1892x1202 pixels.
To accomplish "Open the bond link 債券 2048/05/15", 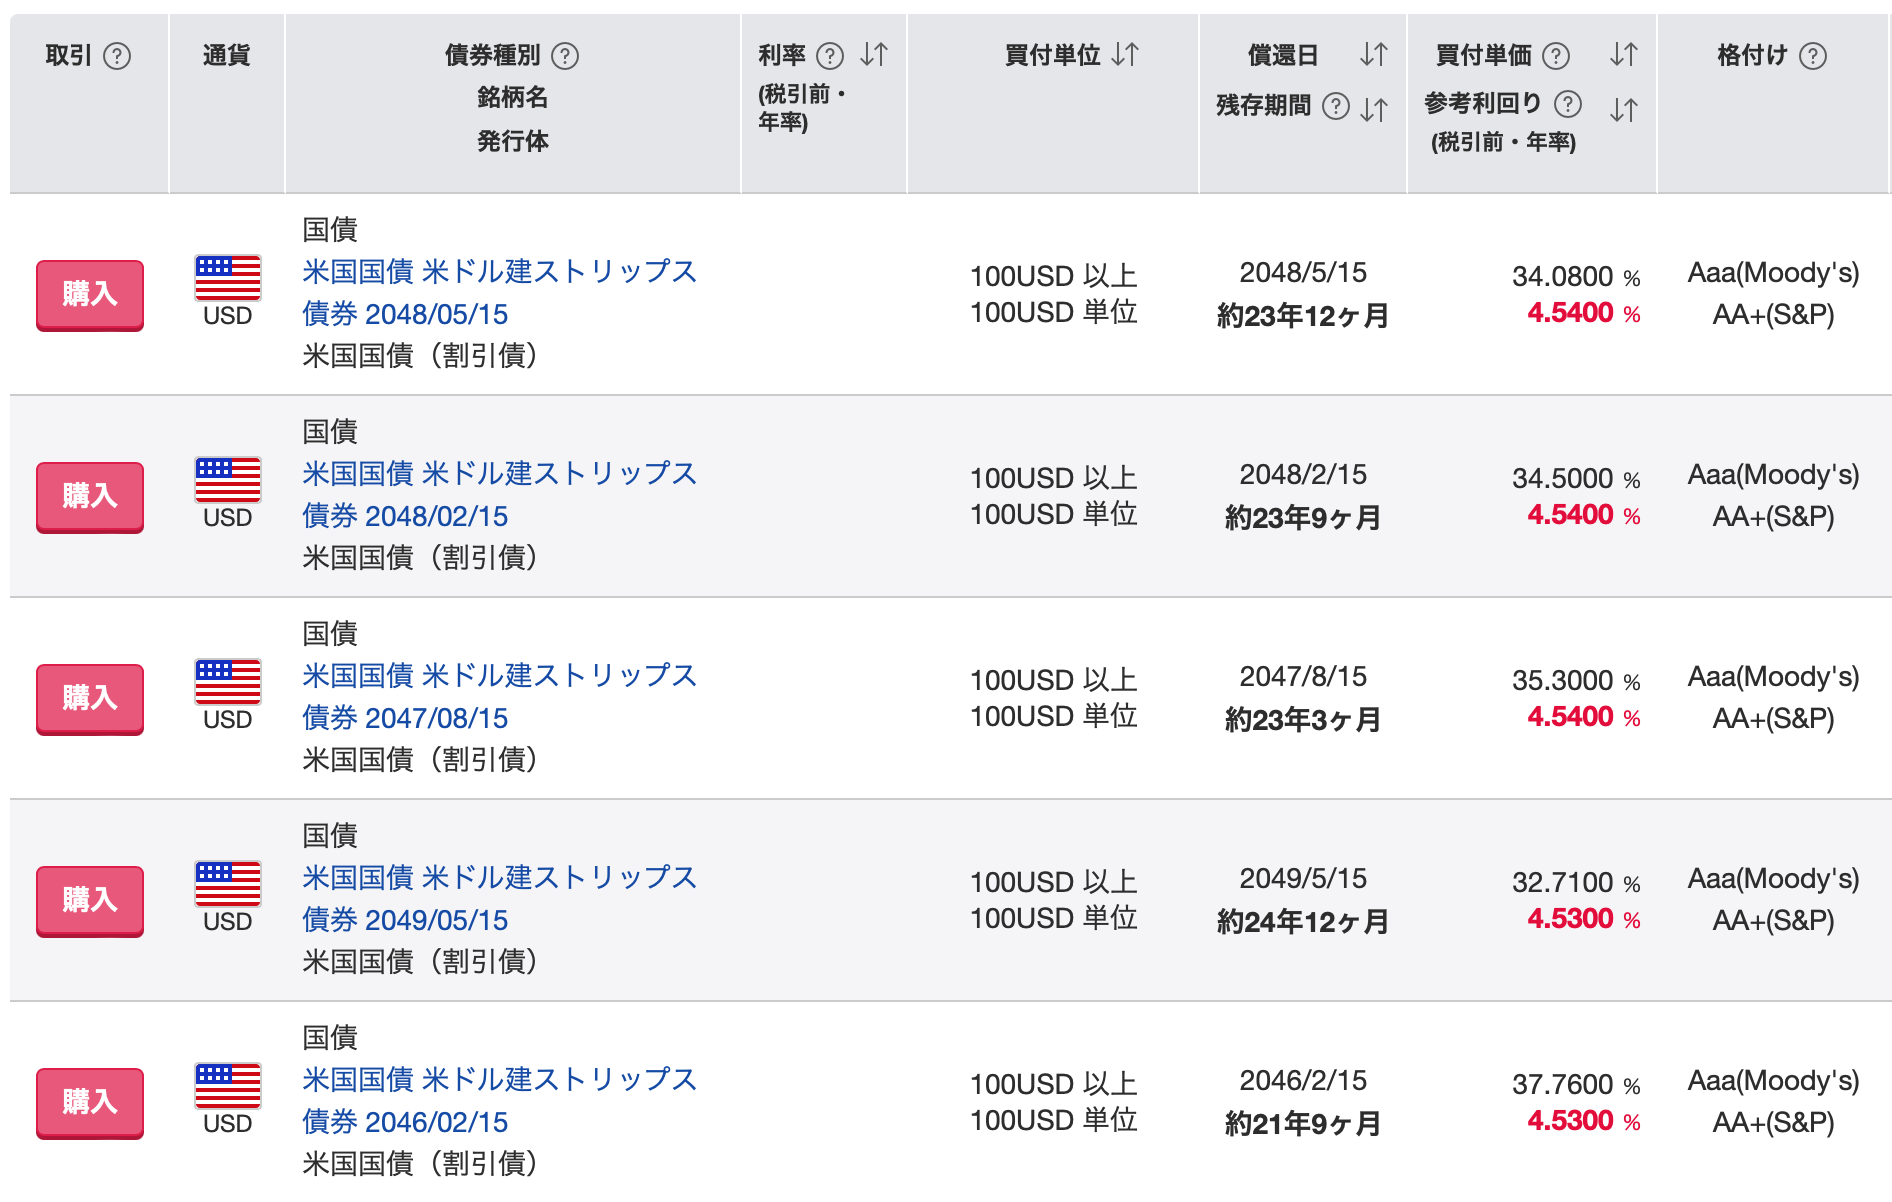I will coord(406,313).
